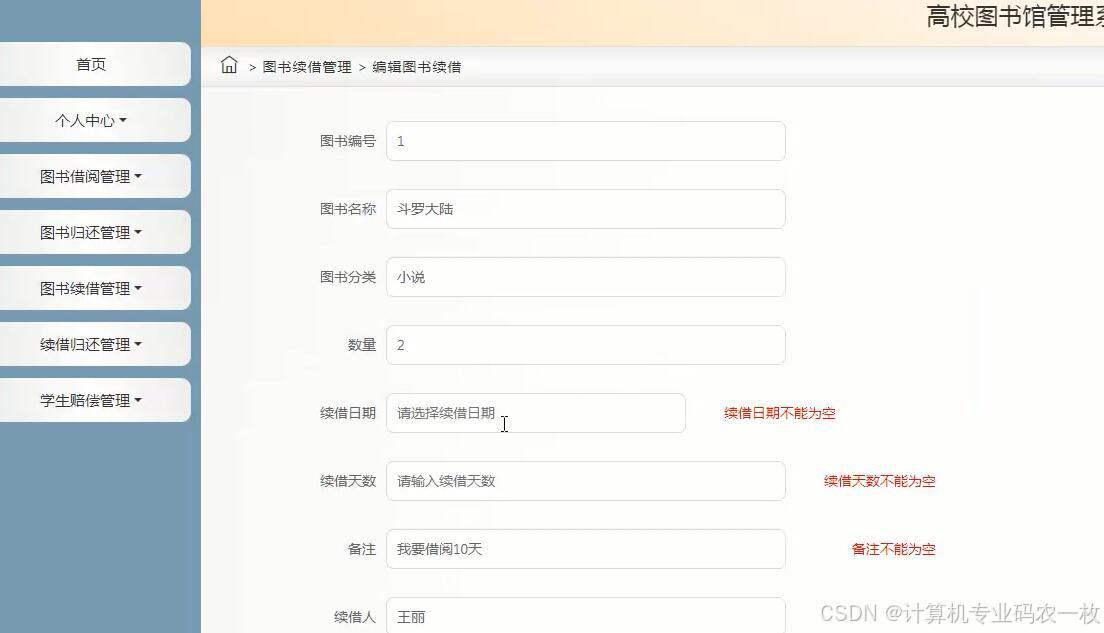Click the 续借日期不能为空 error message

[x=778, y=412]
